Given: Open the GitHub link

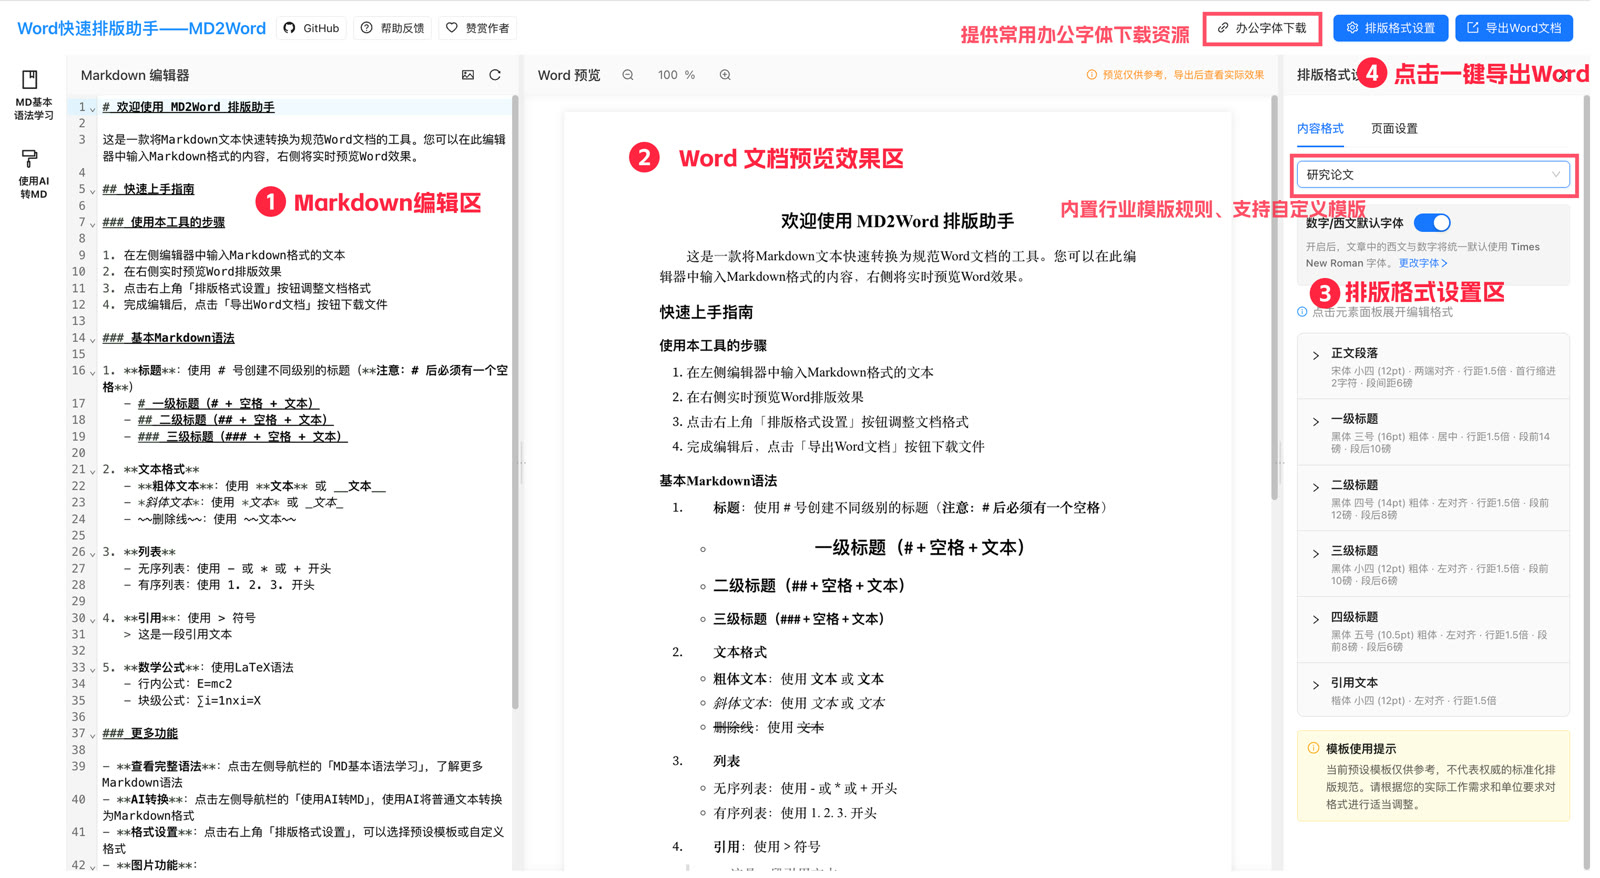Looking at the screenshot, I should pyautogui.click(x=312, y=28).
